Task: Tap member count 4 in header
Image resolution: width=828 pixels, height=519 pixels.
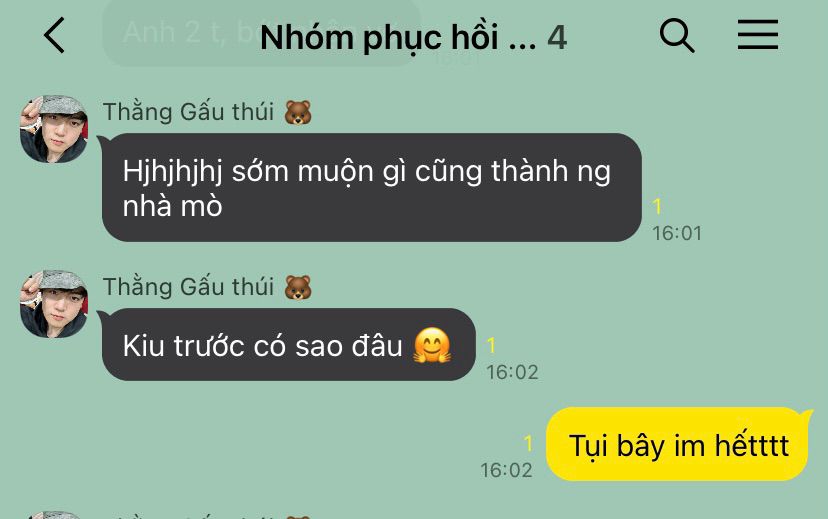Action: tap(557, 38)
